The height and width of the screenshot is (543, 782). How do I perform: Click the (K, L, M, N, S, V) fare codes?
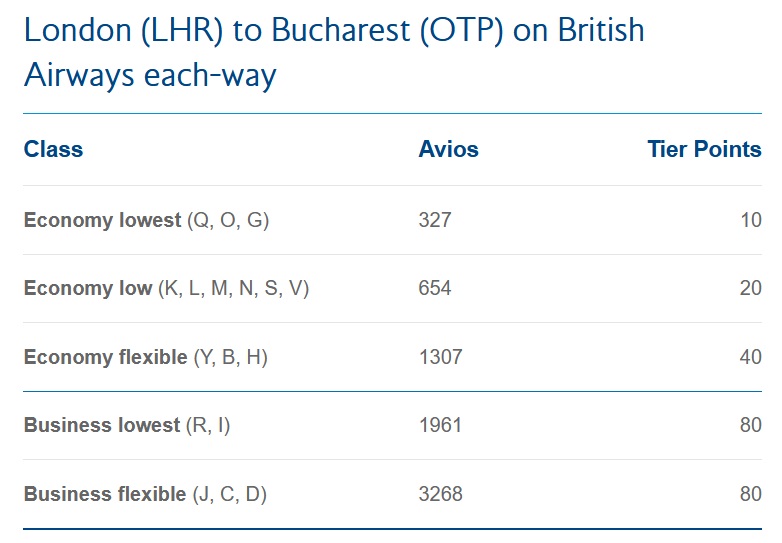[234, 288]
